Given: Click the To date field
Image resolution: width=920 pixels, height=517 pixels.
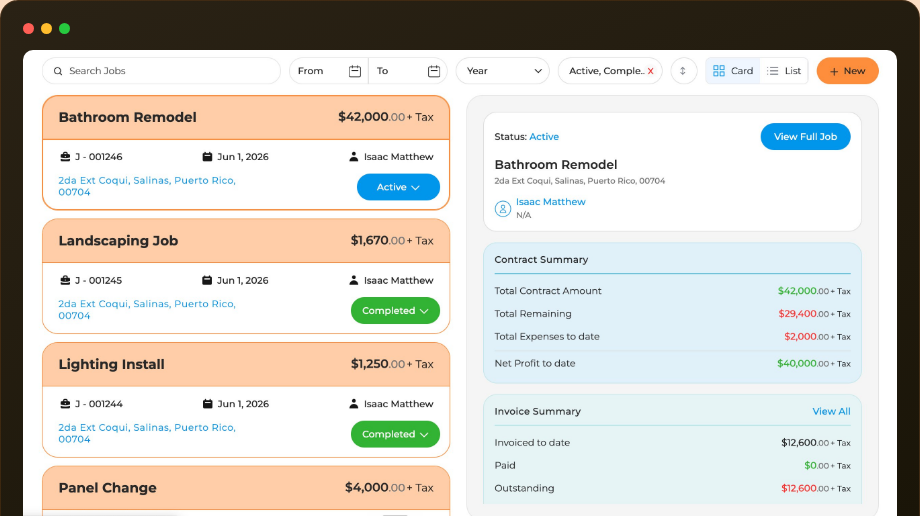Looking at the screenshot, I should (408, 71).
